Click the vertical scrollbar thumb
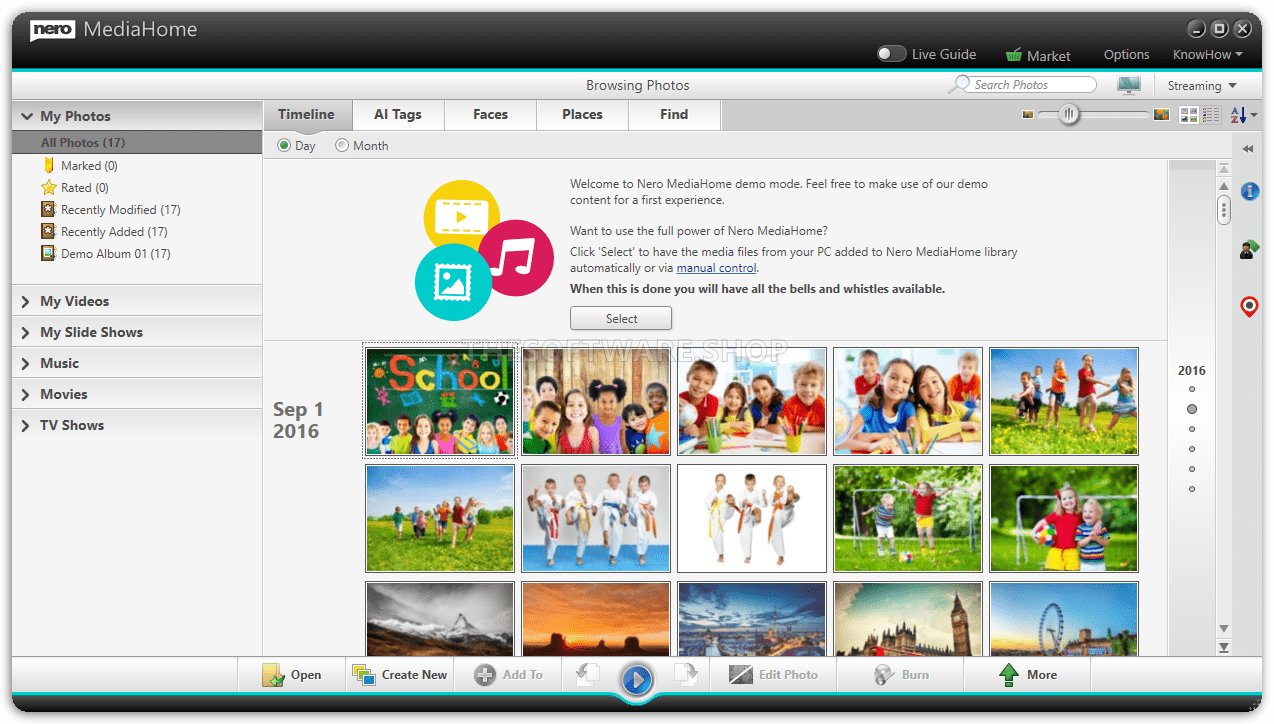 (x=1224, y=210)
